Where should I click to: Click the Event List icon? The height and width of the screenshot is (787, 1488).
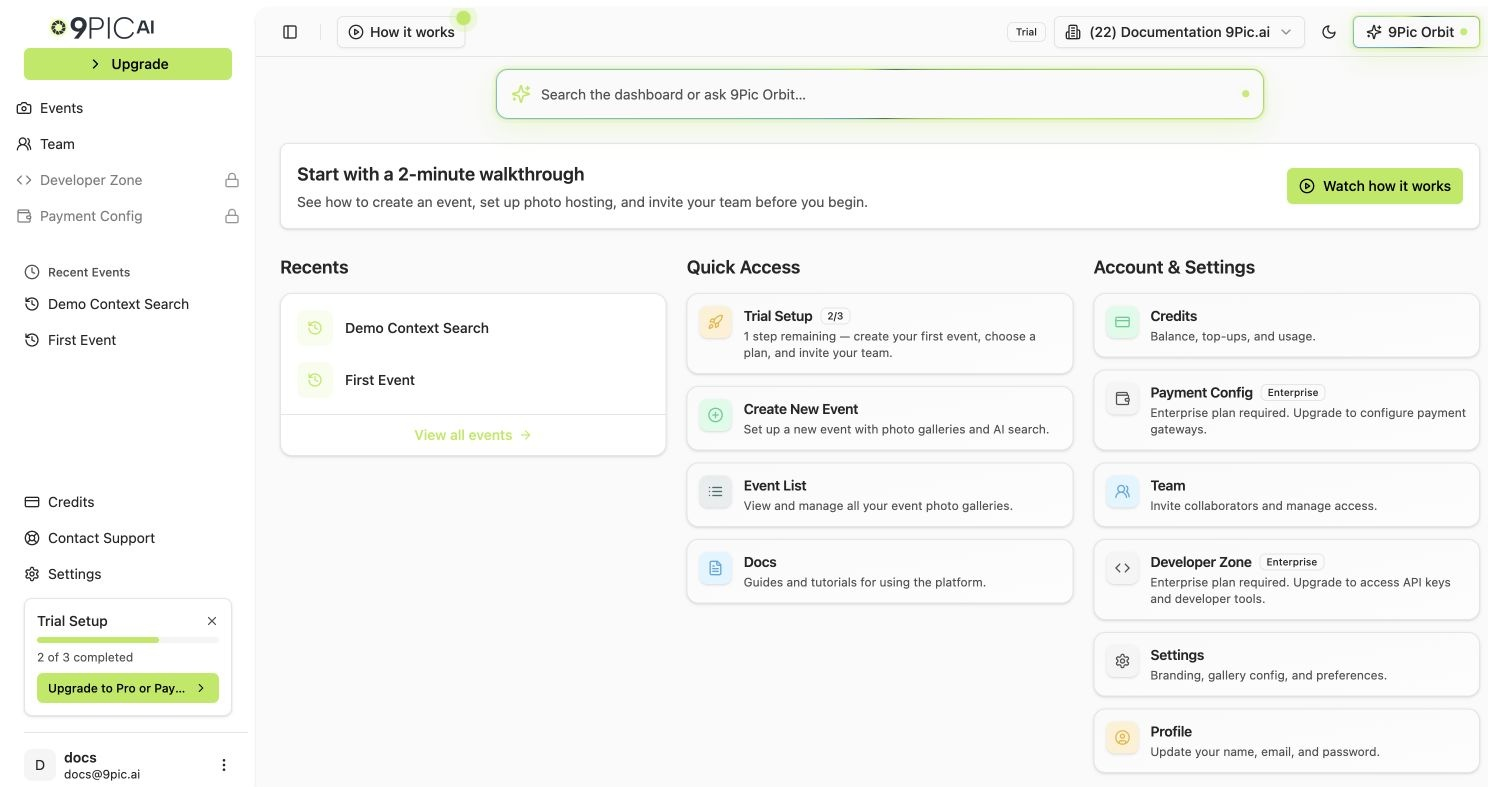[715, 491]
